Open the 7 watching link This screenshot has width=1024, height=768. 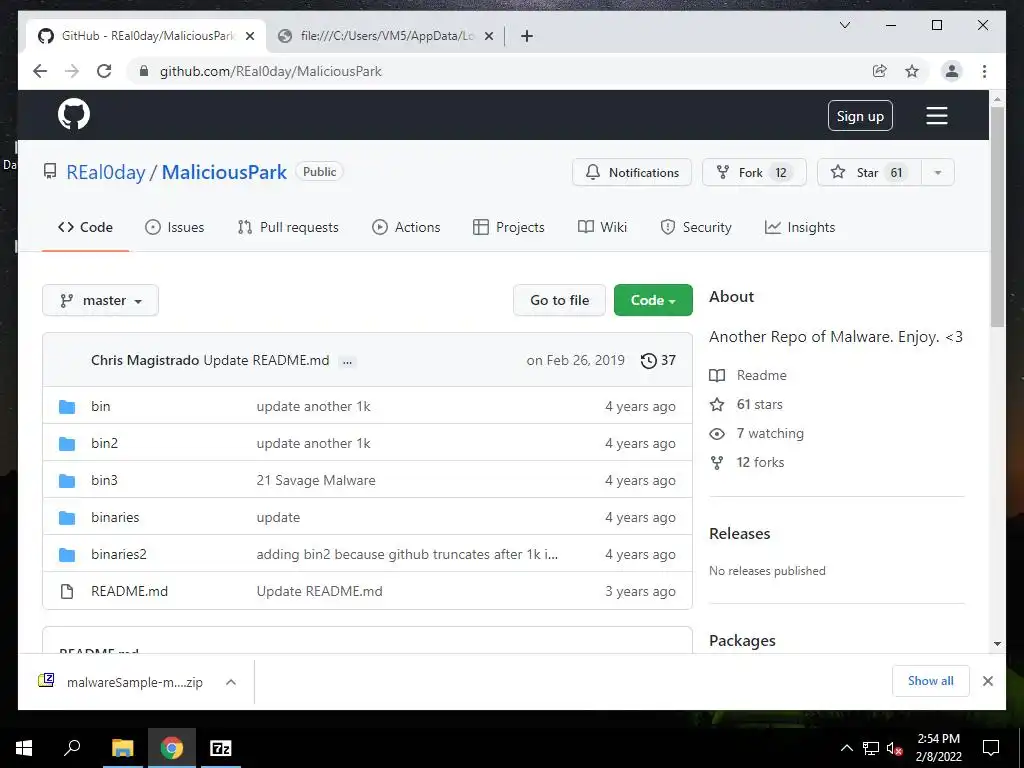[x=770, y=434]
